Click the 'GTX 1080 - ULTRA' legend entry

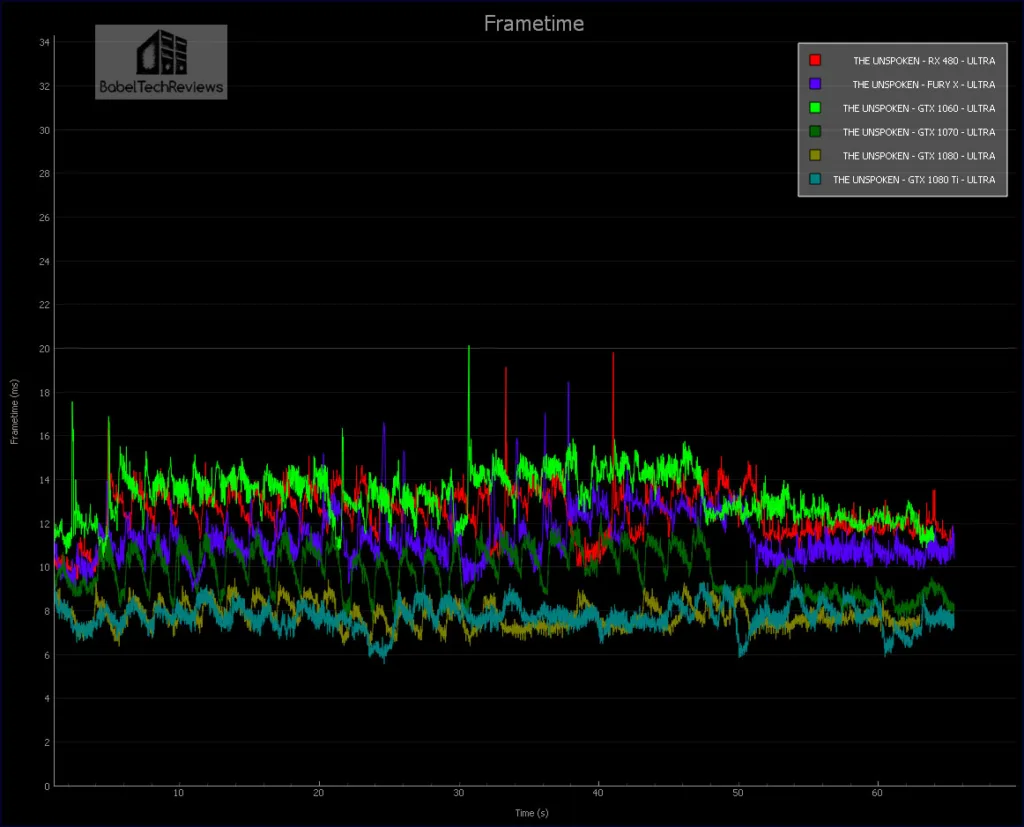click(x=918, y=156)
